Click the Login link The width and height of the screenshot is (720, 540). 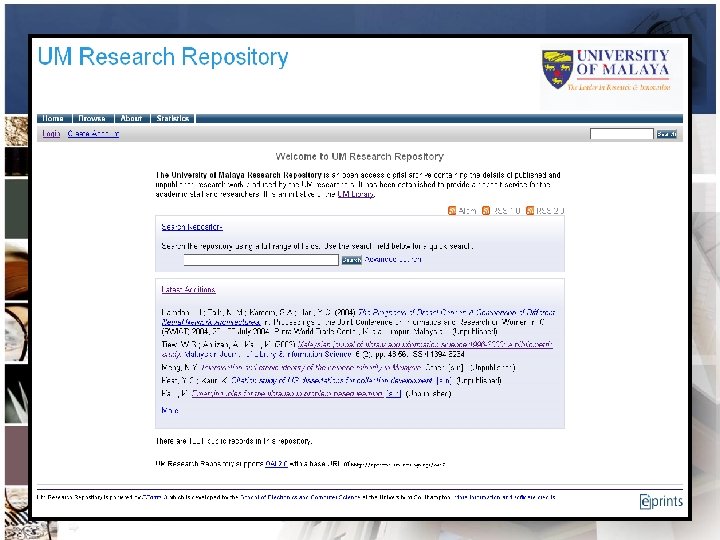pos(51,134)
